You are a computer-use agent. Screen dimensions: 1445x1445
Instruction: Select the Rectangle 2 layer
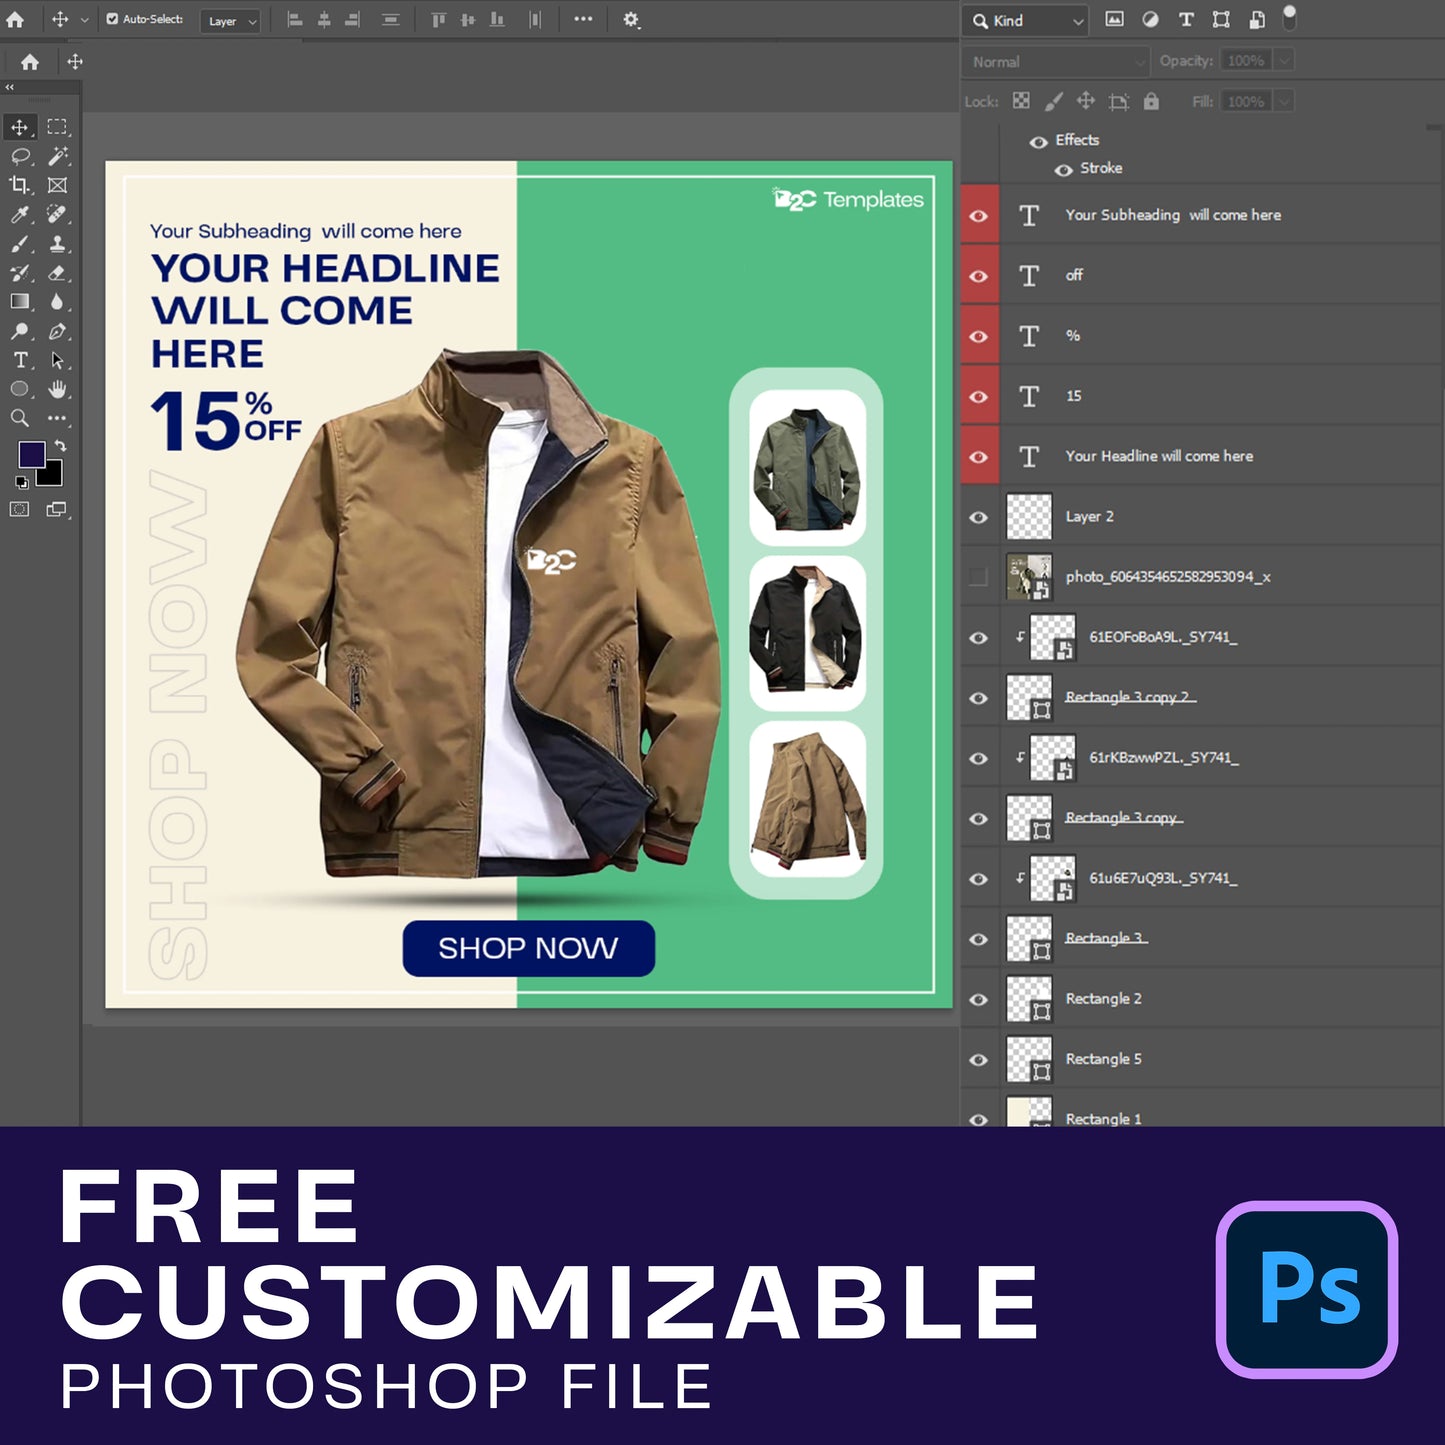[1103, 999]
